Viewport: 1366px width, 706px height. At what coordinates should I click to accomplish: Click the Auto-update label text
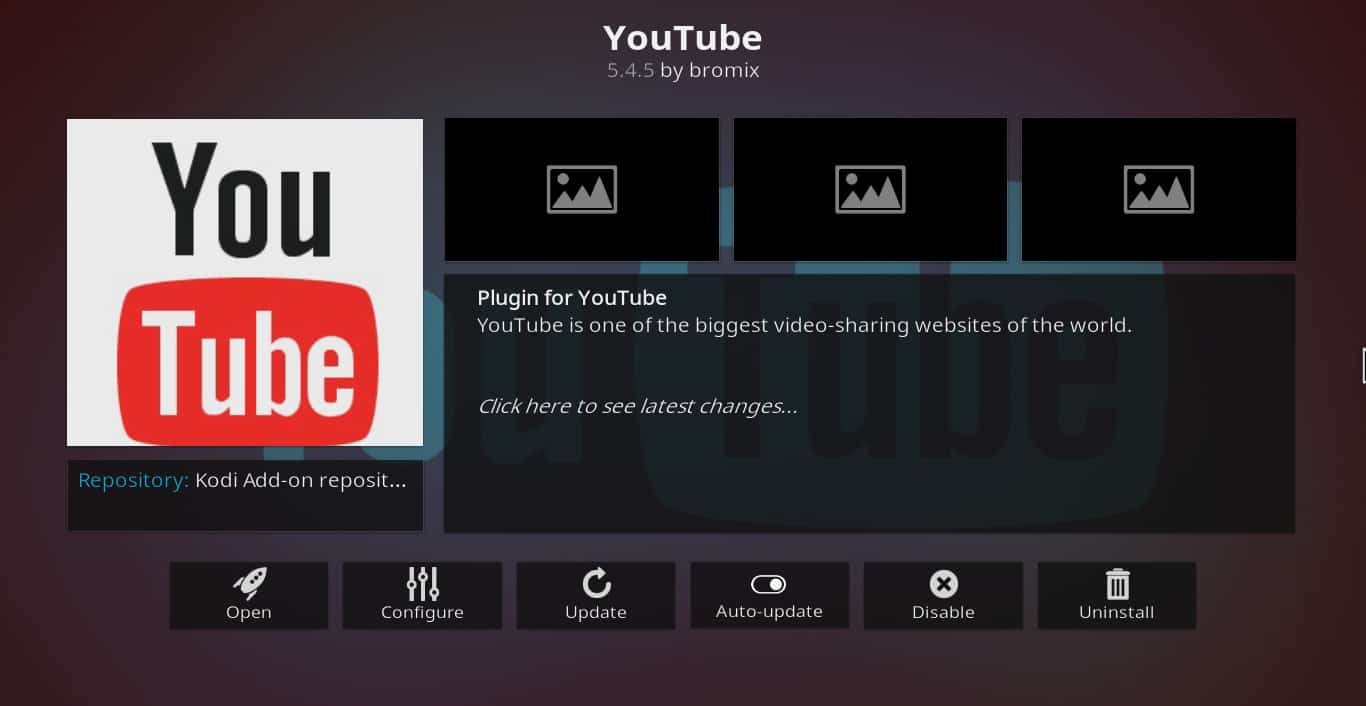coord(769,611)
